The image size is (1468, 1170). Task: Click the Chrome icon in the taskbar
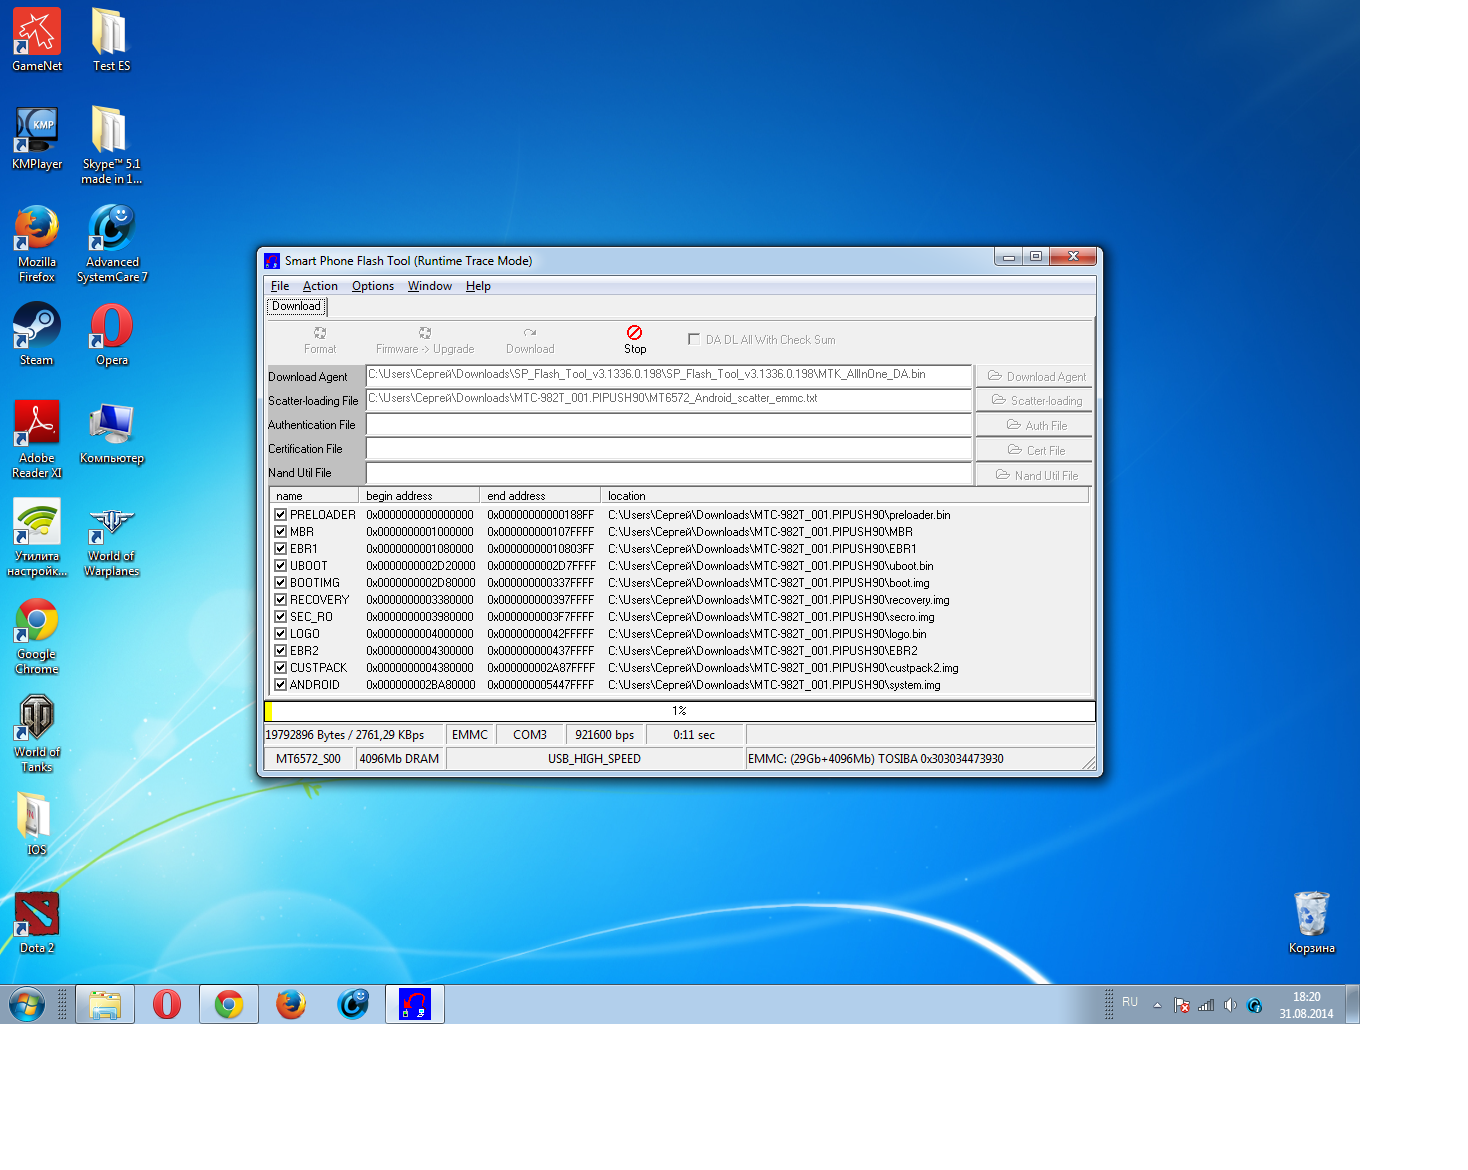click(229, 1004)
